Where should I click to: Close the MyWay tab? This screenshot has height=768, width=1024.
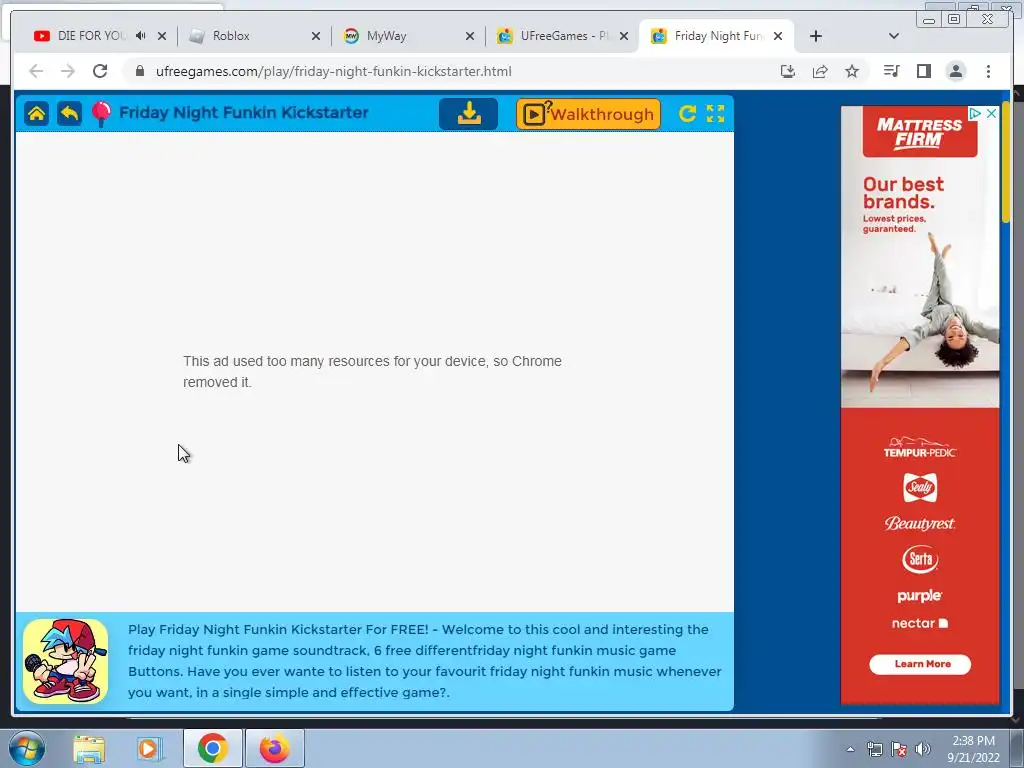point(470,36)
